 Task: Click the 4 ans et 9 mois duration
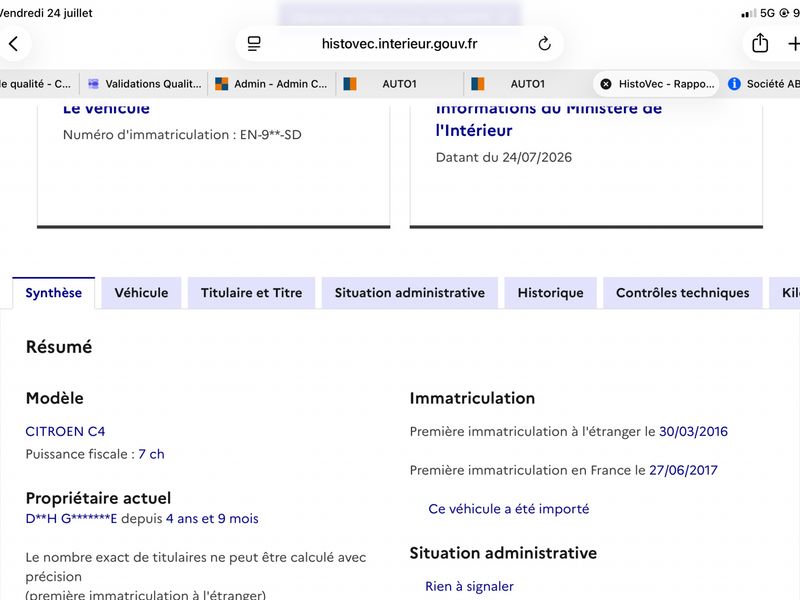(x=212, y=519)
